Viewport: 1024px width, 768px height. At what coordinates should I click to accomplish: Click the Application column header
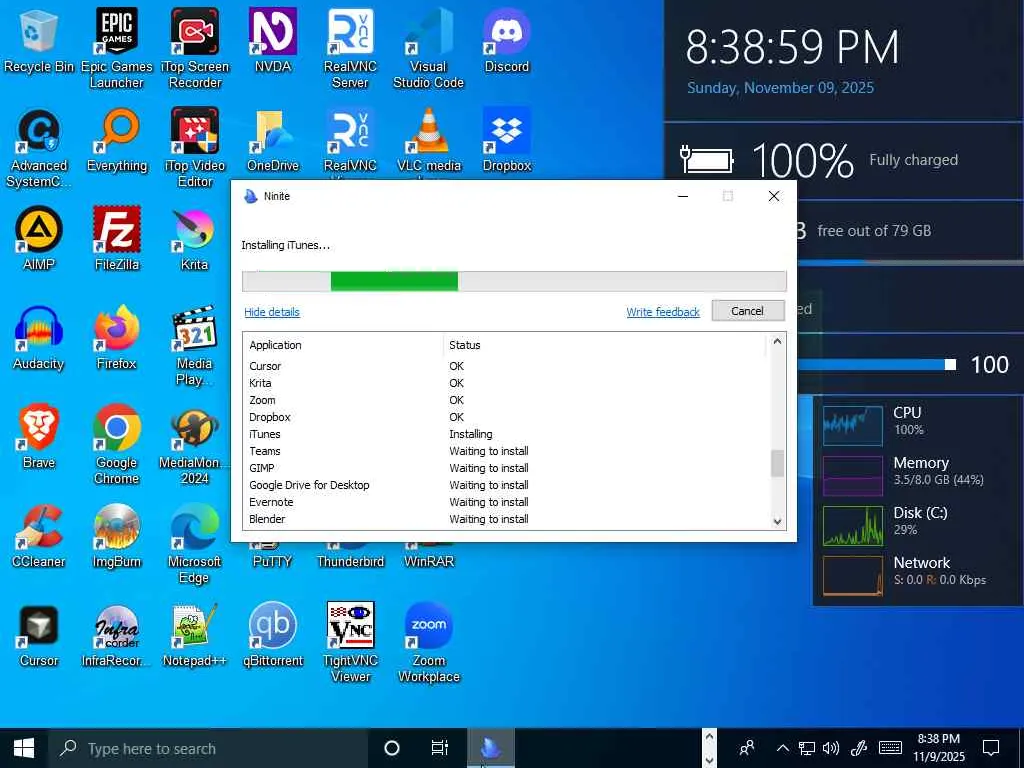344,345
